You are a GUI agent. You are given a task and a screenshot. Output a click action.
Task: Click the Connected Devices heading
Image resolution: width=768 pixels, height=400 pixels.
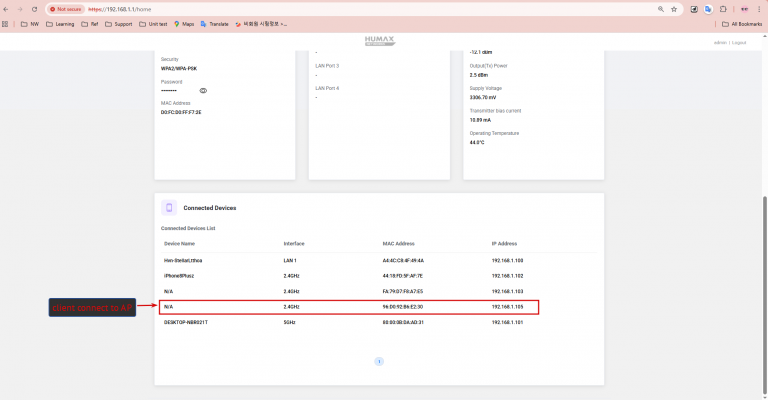tap(210, 208)
